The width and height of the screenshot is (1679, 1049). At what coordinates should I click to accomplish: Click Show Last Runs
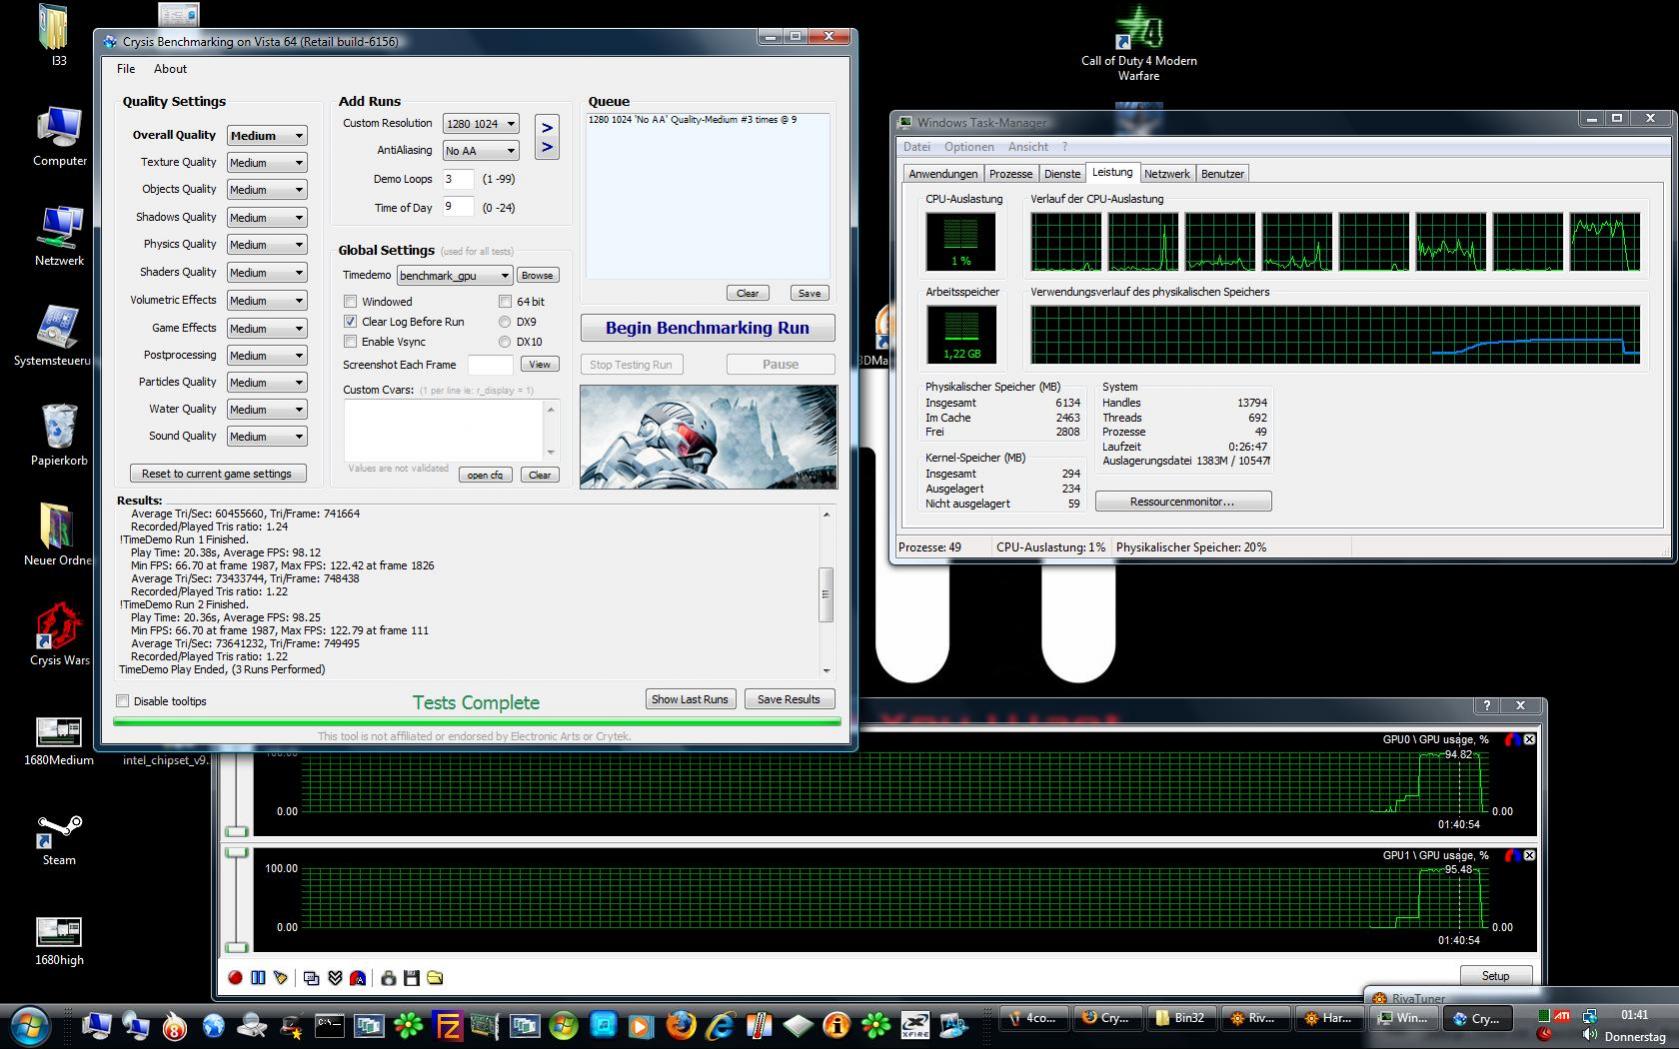click(690, 699)
